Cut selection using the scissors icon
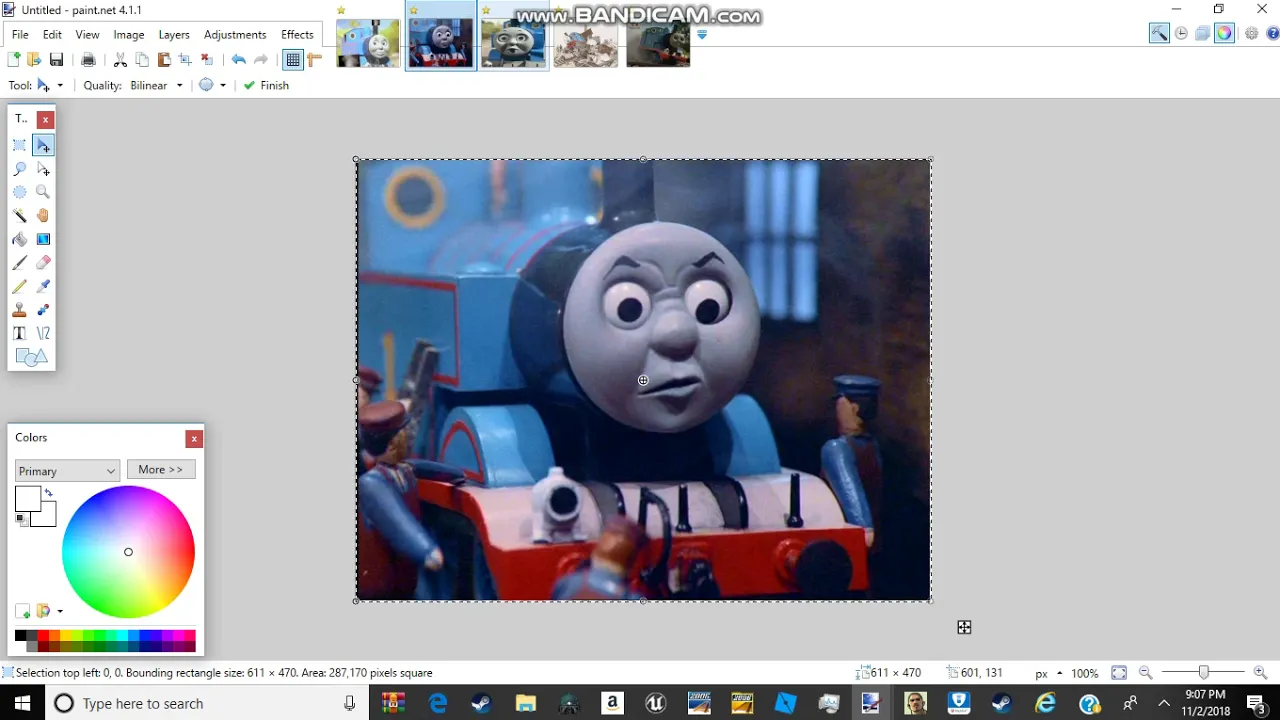Image resolution: width=1280 pixels, height=720 pixels. pos(120,60)
